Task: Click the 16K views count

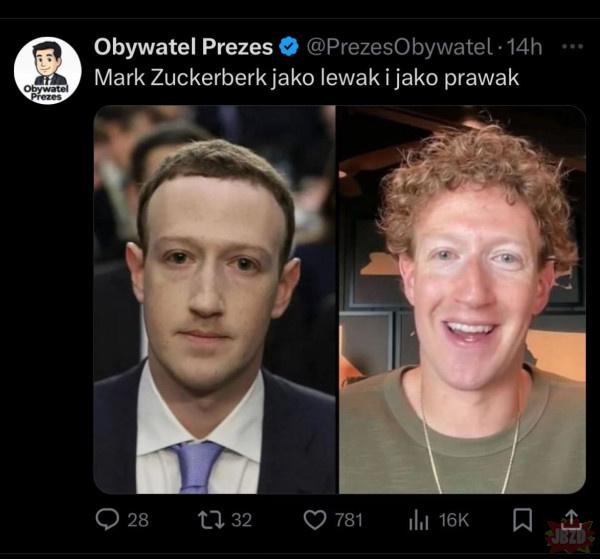Action: pos(453,520)
